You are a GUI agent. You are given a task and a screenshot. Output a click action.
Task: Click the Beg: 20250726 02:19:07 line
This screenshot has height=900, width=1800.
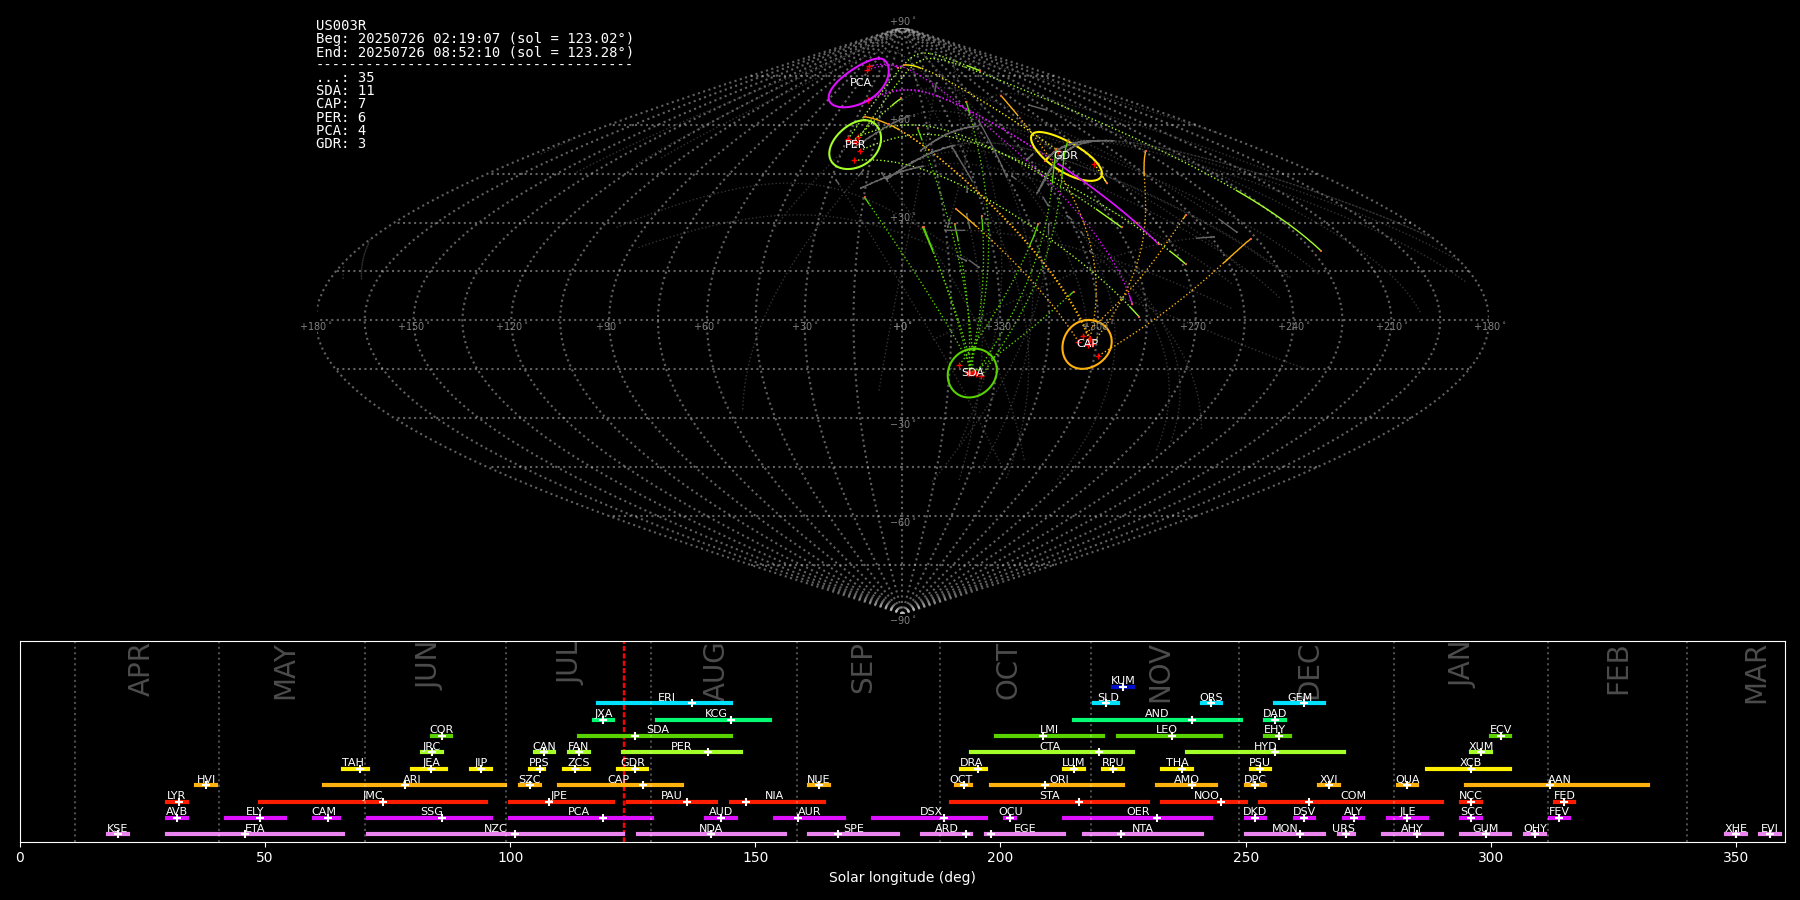pos(475,39)
